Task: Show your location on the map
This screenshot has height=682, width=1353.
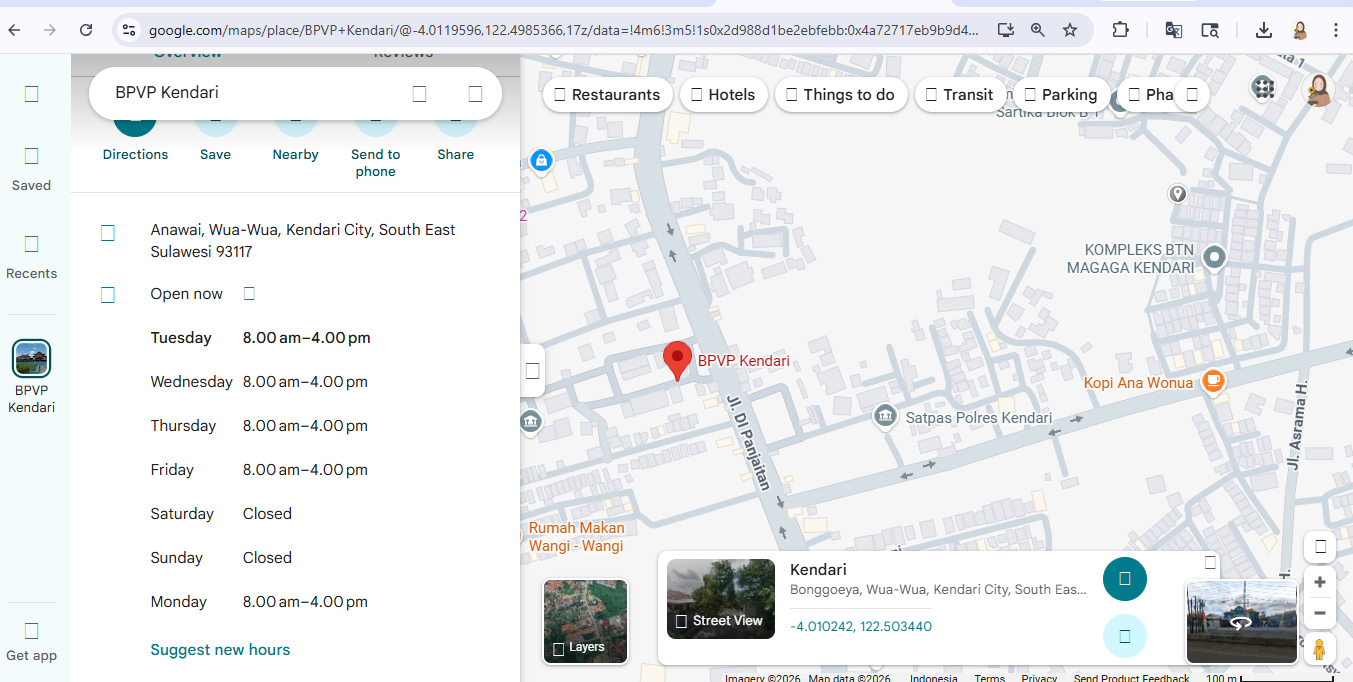Action: click(1320, 547)
